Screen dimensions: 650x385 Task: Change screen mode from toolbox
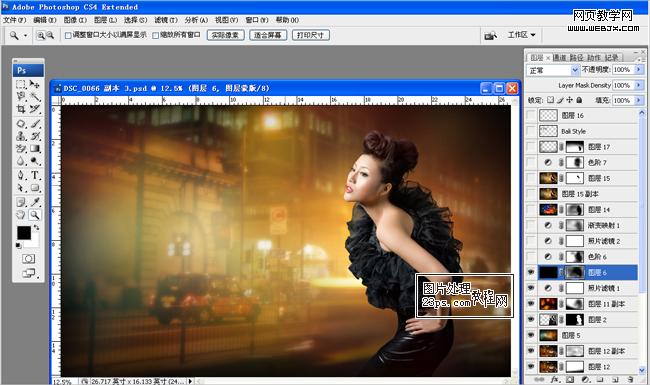tap(28, 273)
